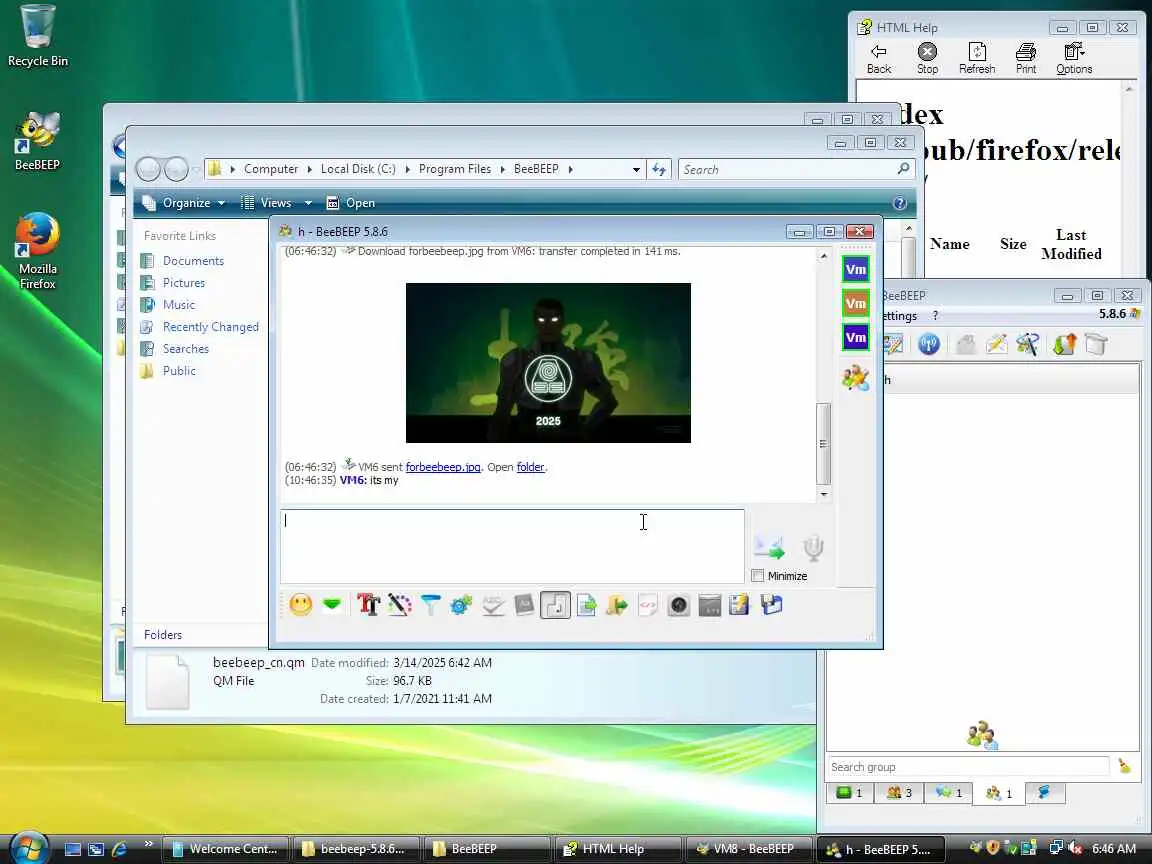Image resolution: width=1152 pixels, height=864 pixels.
Task: Click the code snippet </> icon
Action: click(648, 605)
